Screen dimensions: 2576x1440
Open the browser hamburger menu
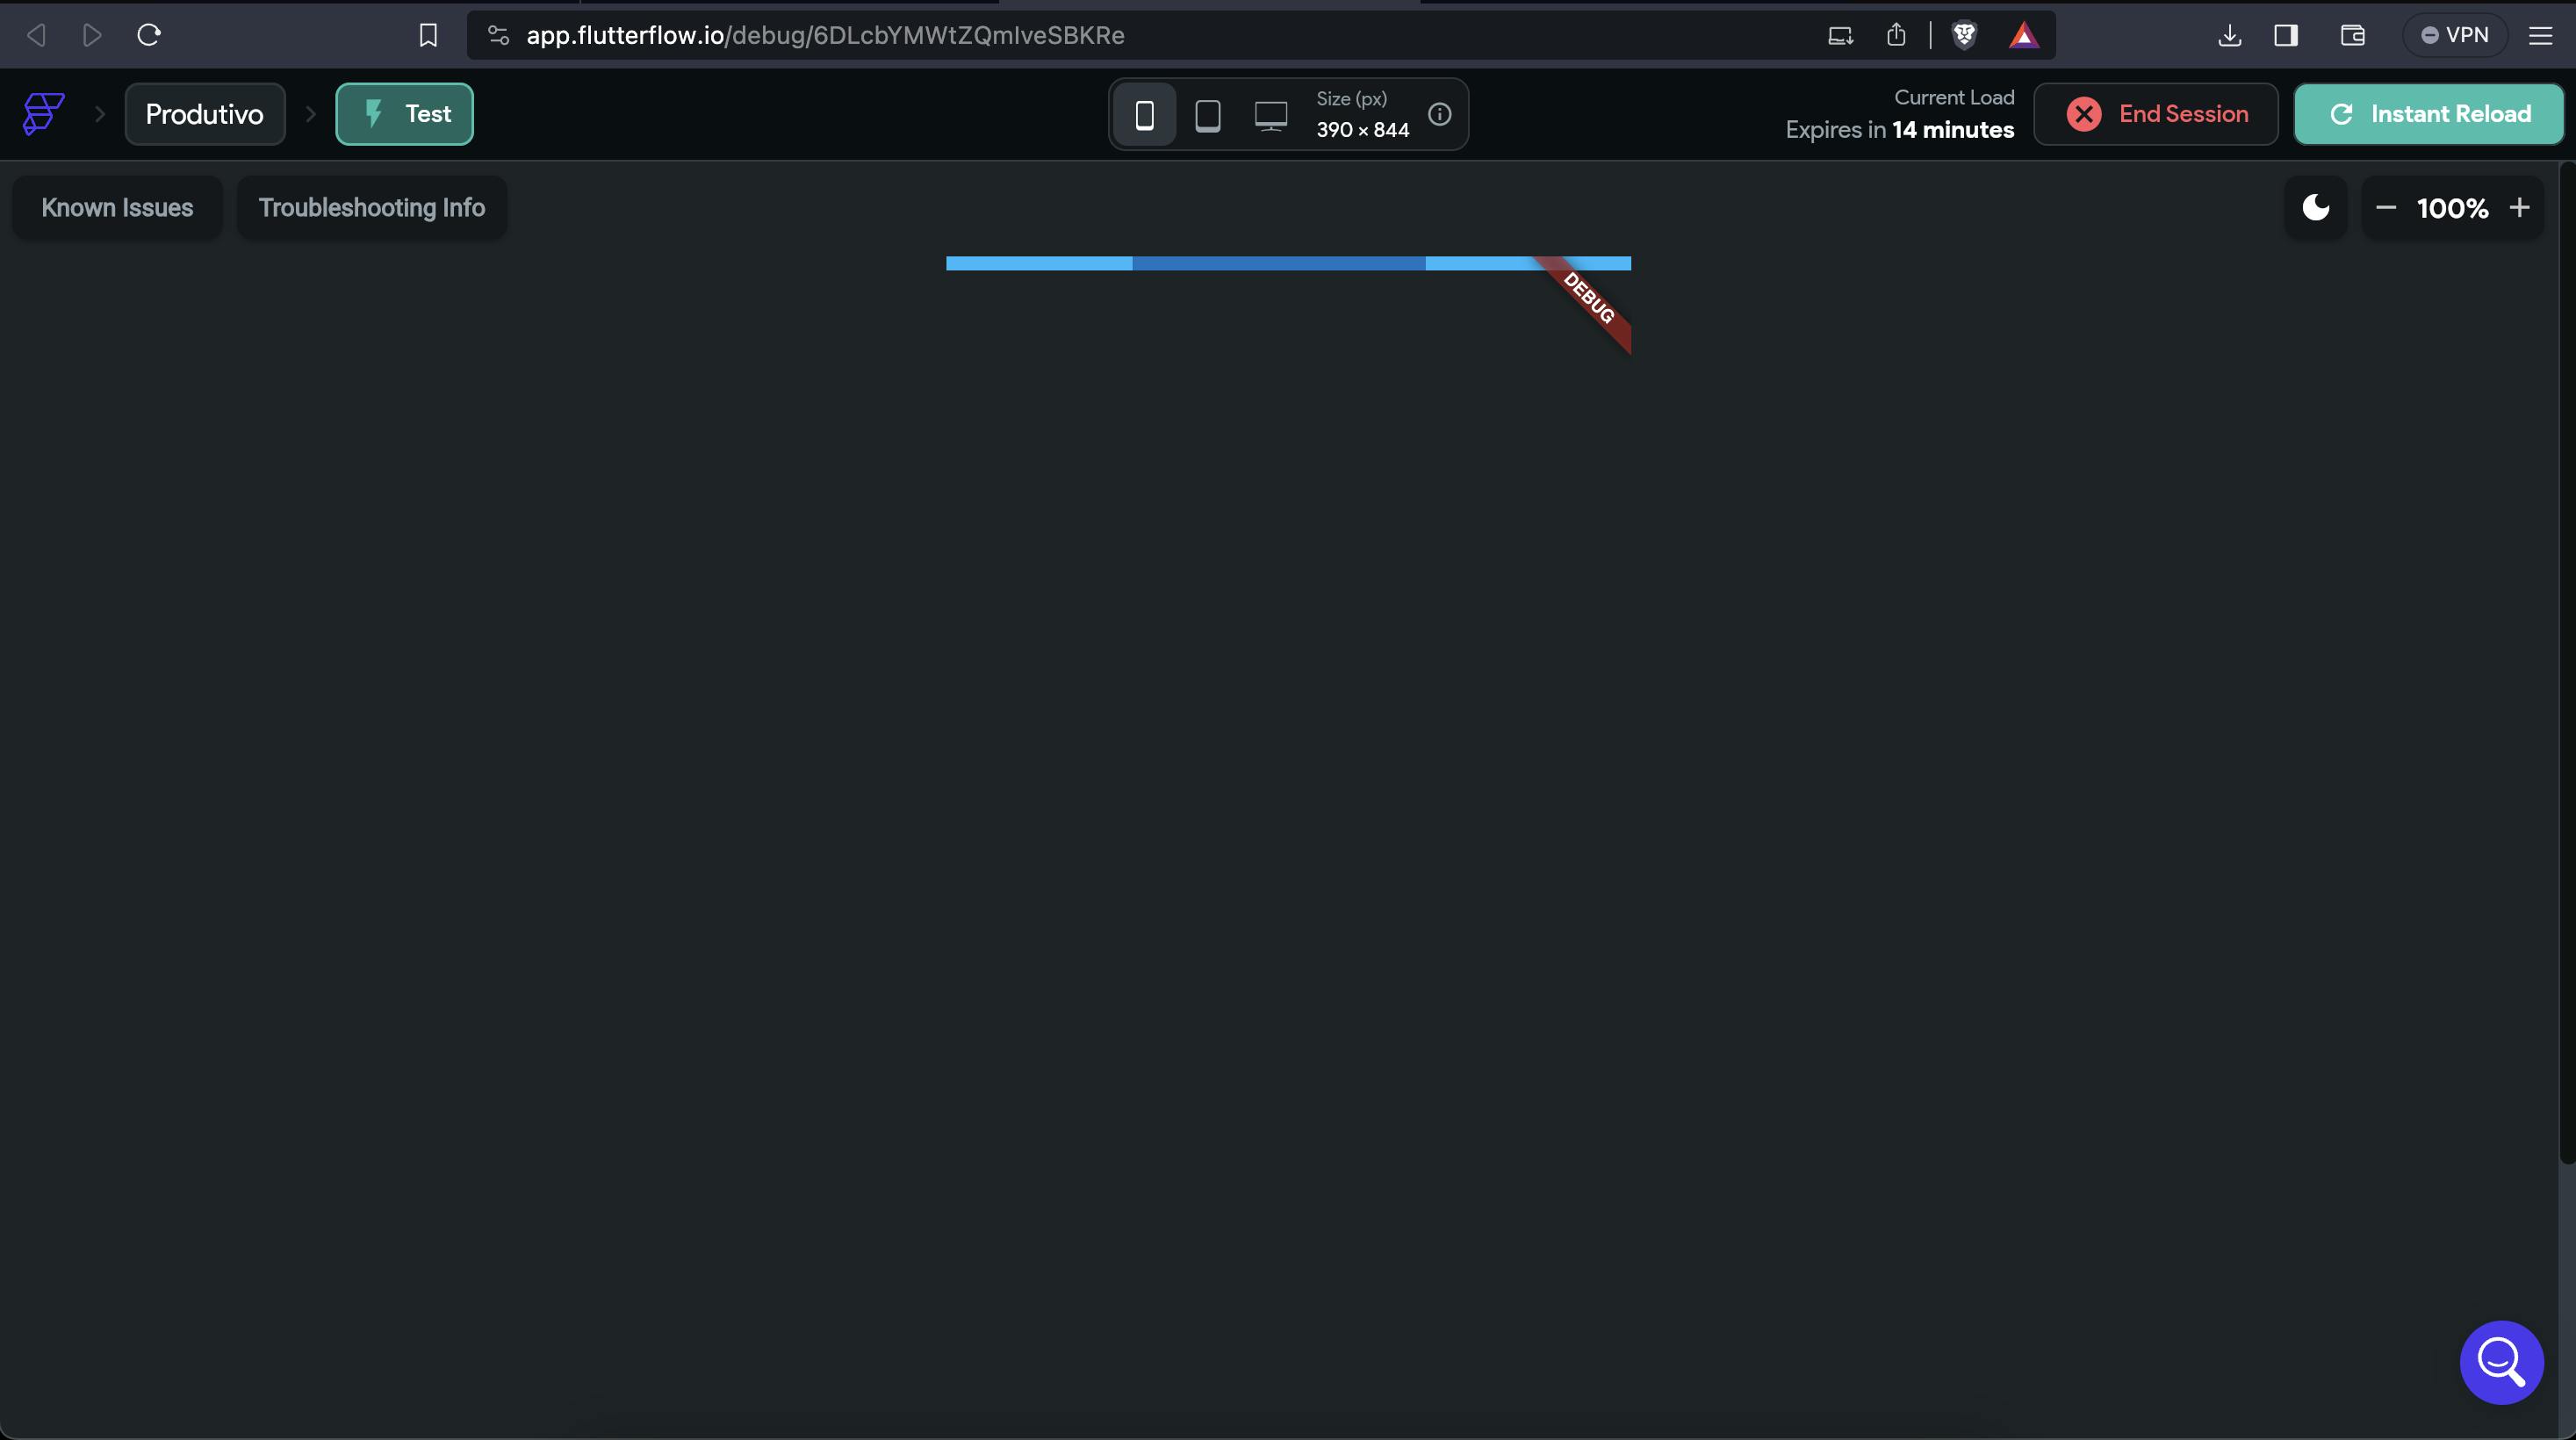(2541, 35)
